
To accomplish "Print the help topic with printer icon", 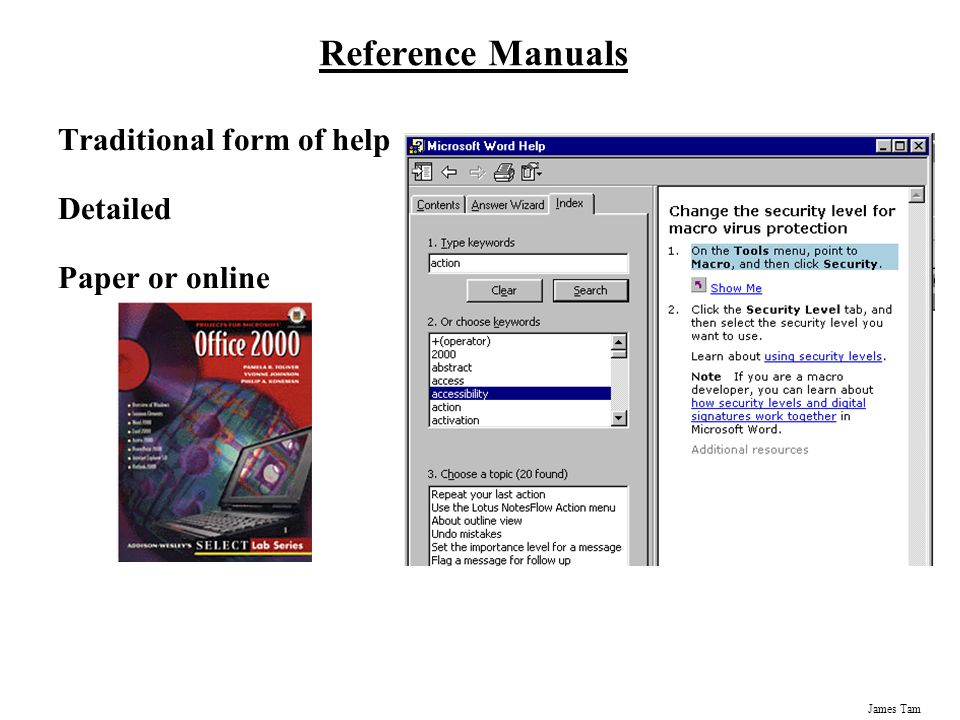I will pos(504,172).
